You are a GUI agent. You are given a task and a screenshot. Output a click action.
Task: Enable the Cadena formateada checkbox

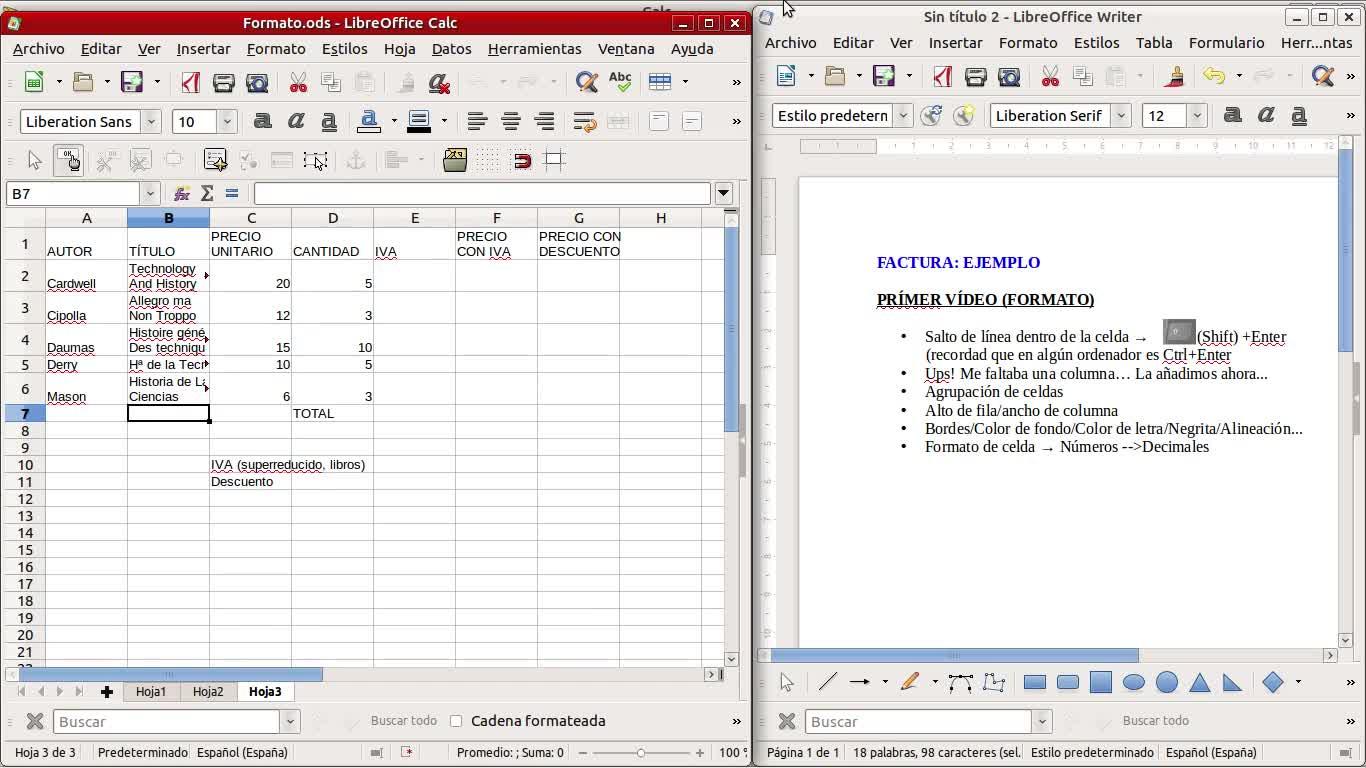(456, 721)
